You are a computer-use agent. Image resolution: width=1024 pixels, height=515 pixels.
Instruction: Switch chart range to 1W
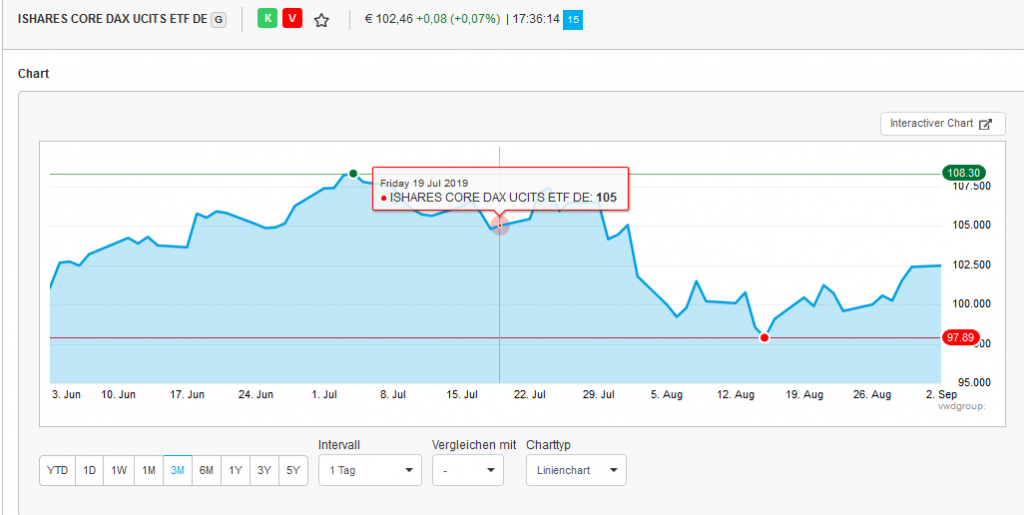point(119,471)
